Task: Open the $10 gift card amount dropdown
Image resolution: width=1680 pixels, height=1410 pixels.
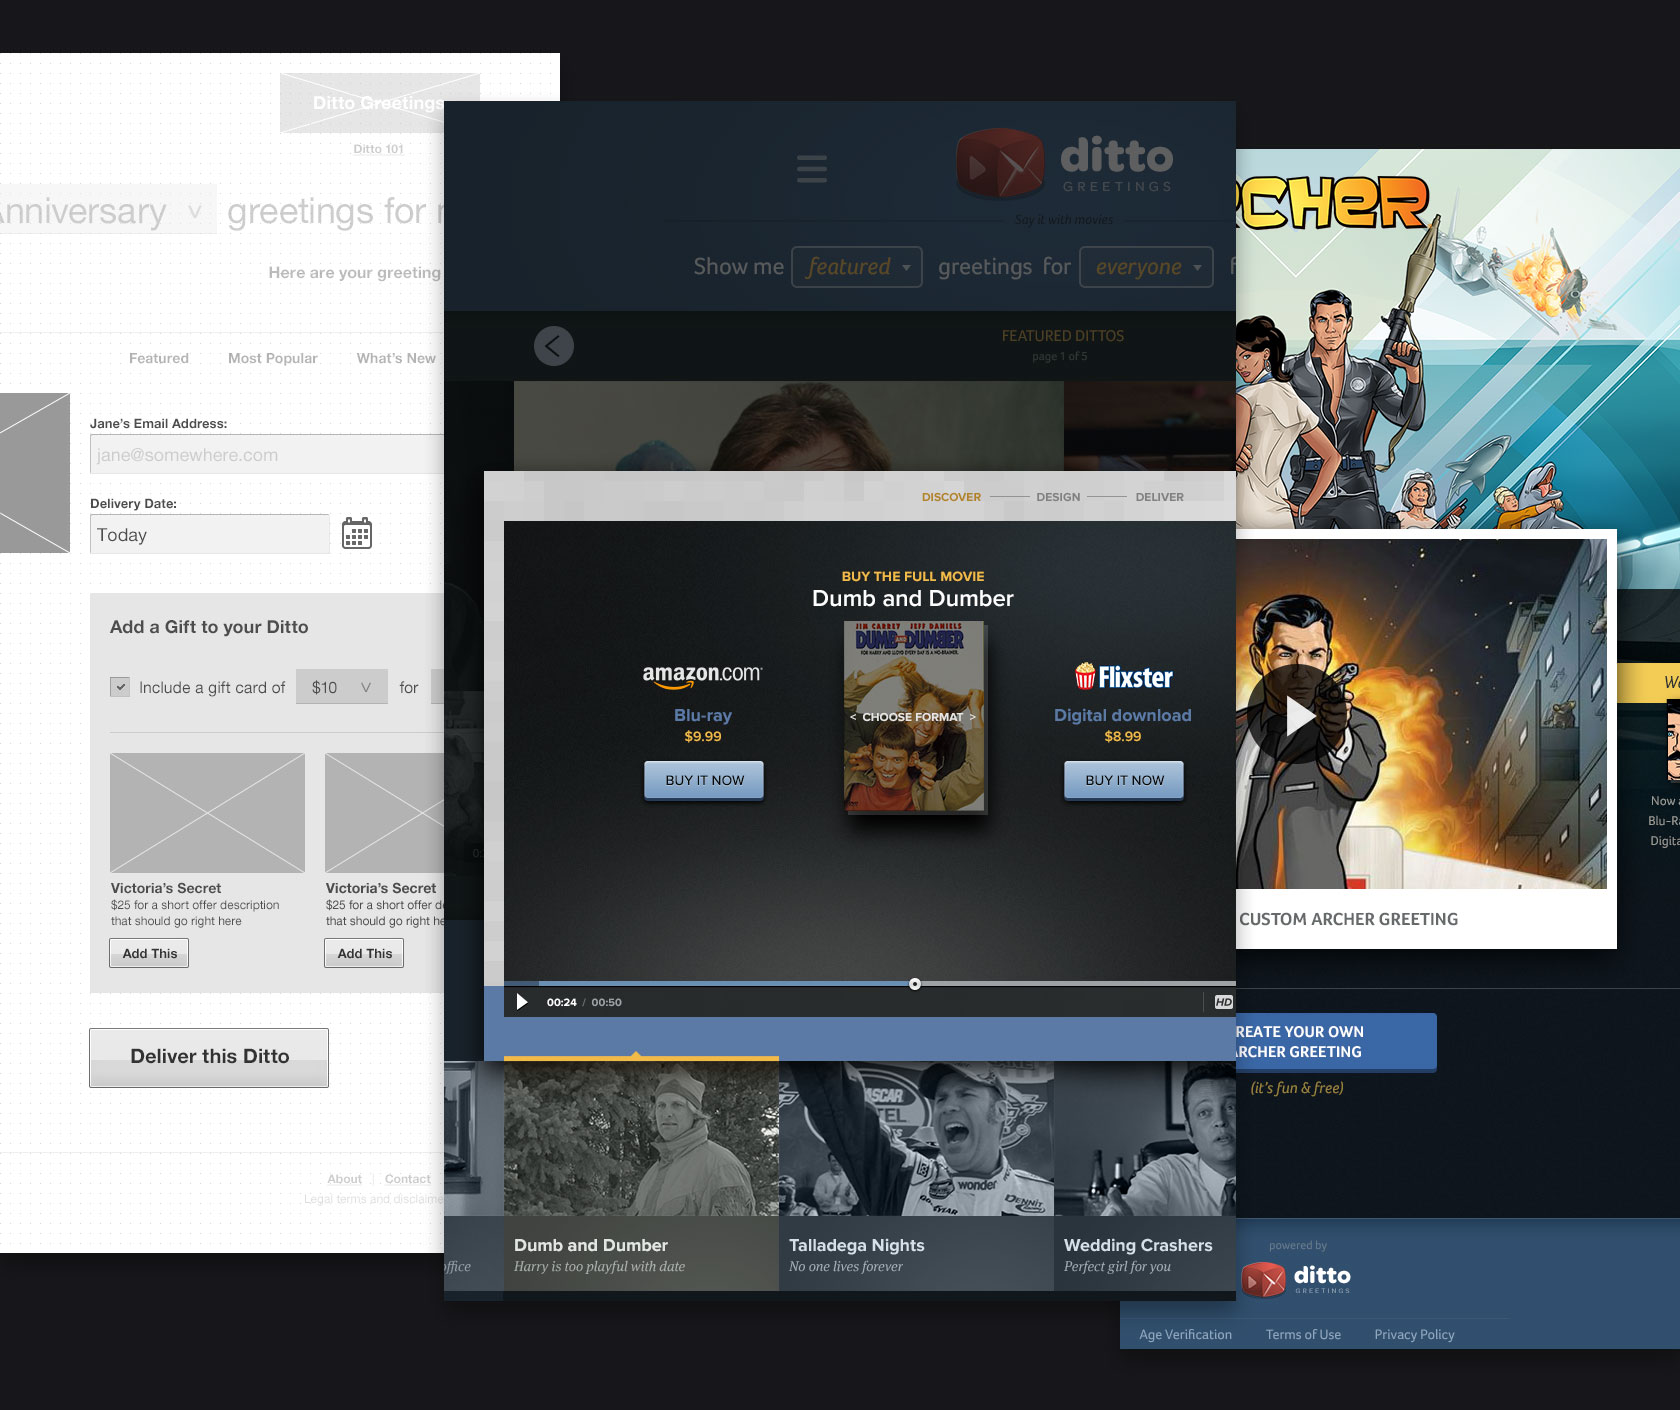Action: pyautogui.click(x=341, y=687)
